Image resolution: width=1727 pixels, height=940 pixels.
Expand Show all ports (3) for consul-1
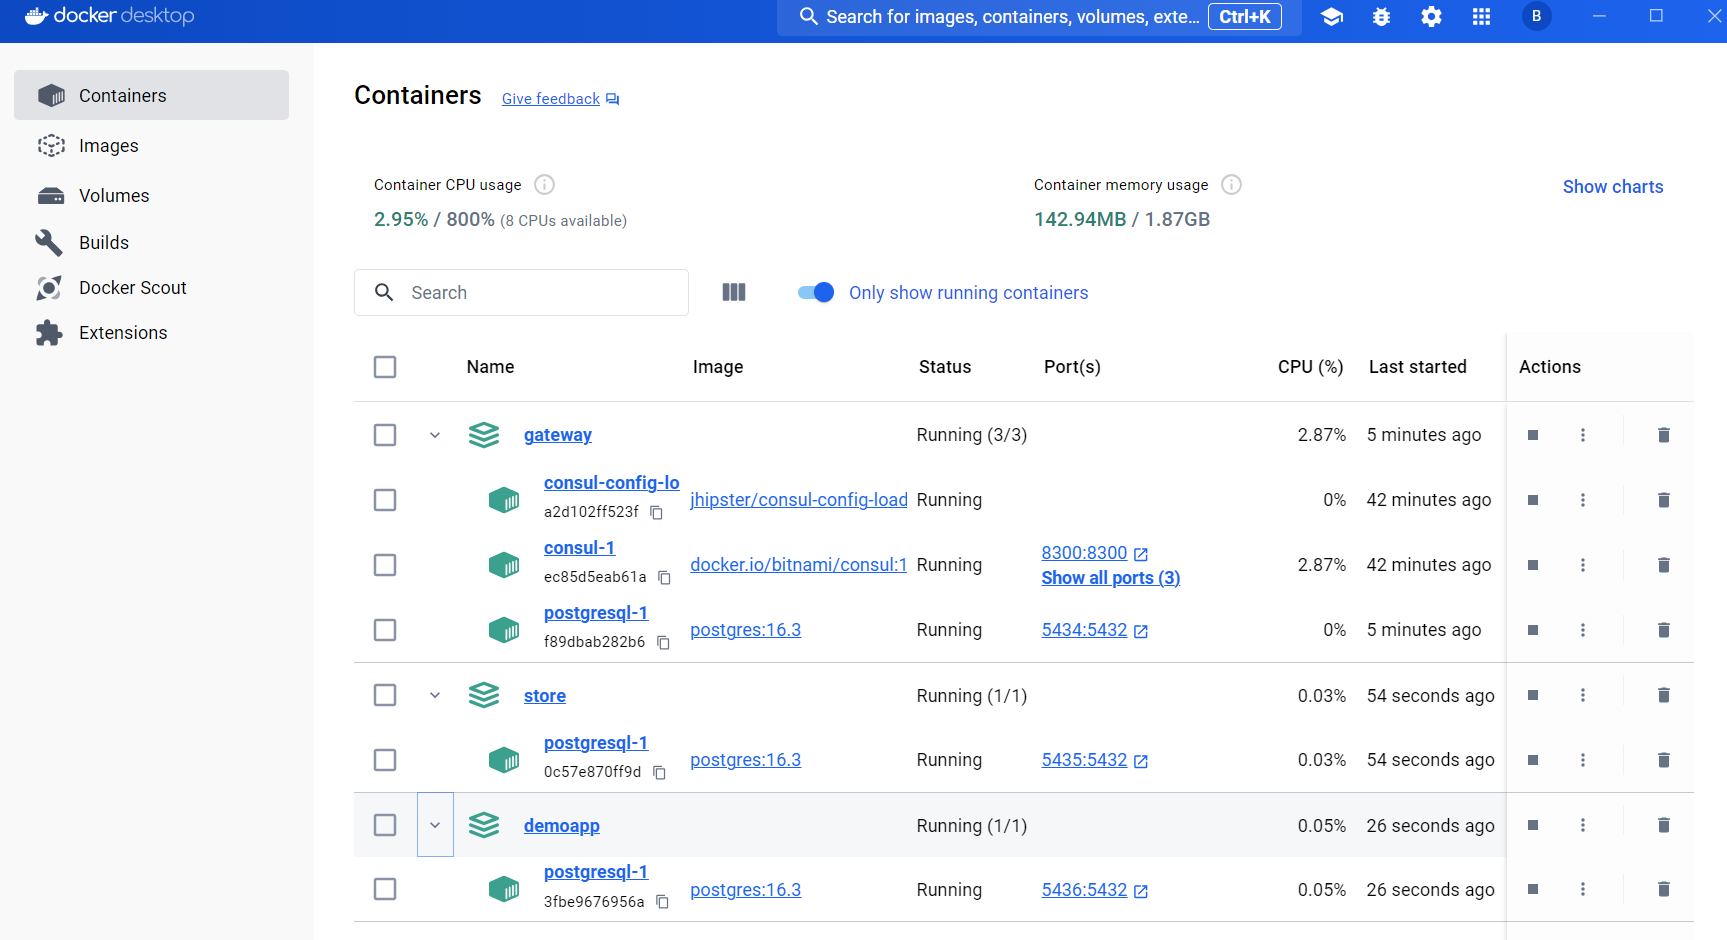pos(1110,578)
